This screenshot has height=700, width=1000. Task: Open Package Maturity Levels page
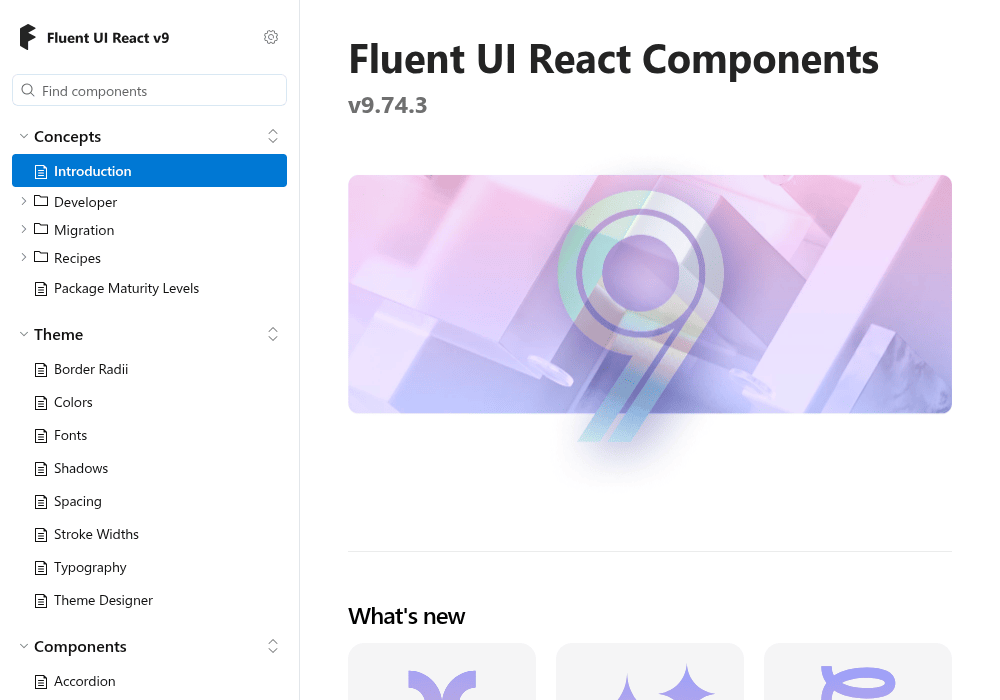click(x=126, y=288)
